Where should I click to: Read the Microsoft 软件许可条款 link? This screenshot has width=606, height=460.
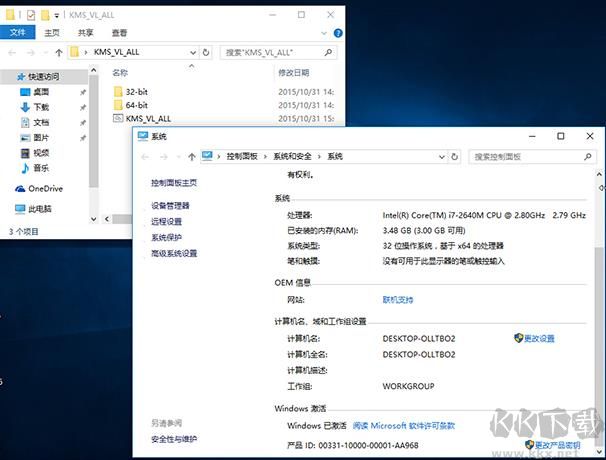coord(403,426)
